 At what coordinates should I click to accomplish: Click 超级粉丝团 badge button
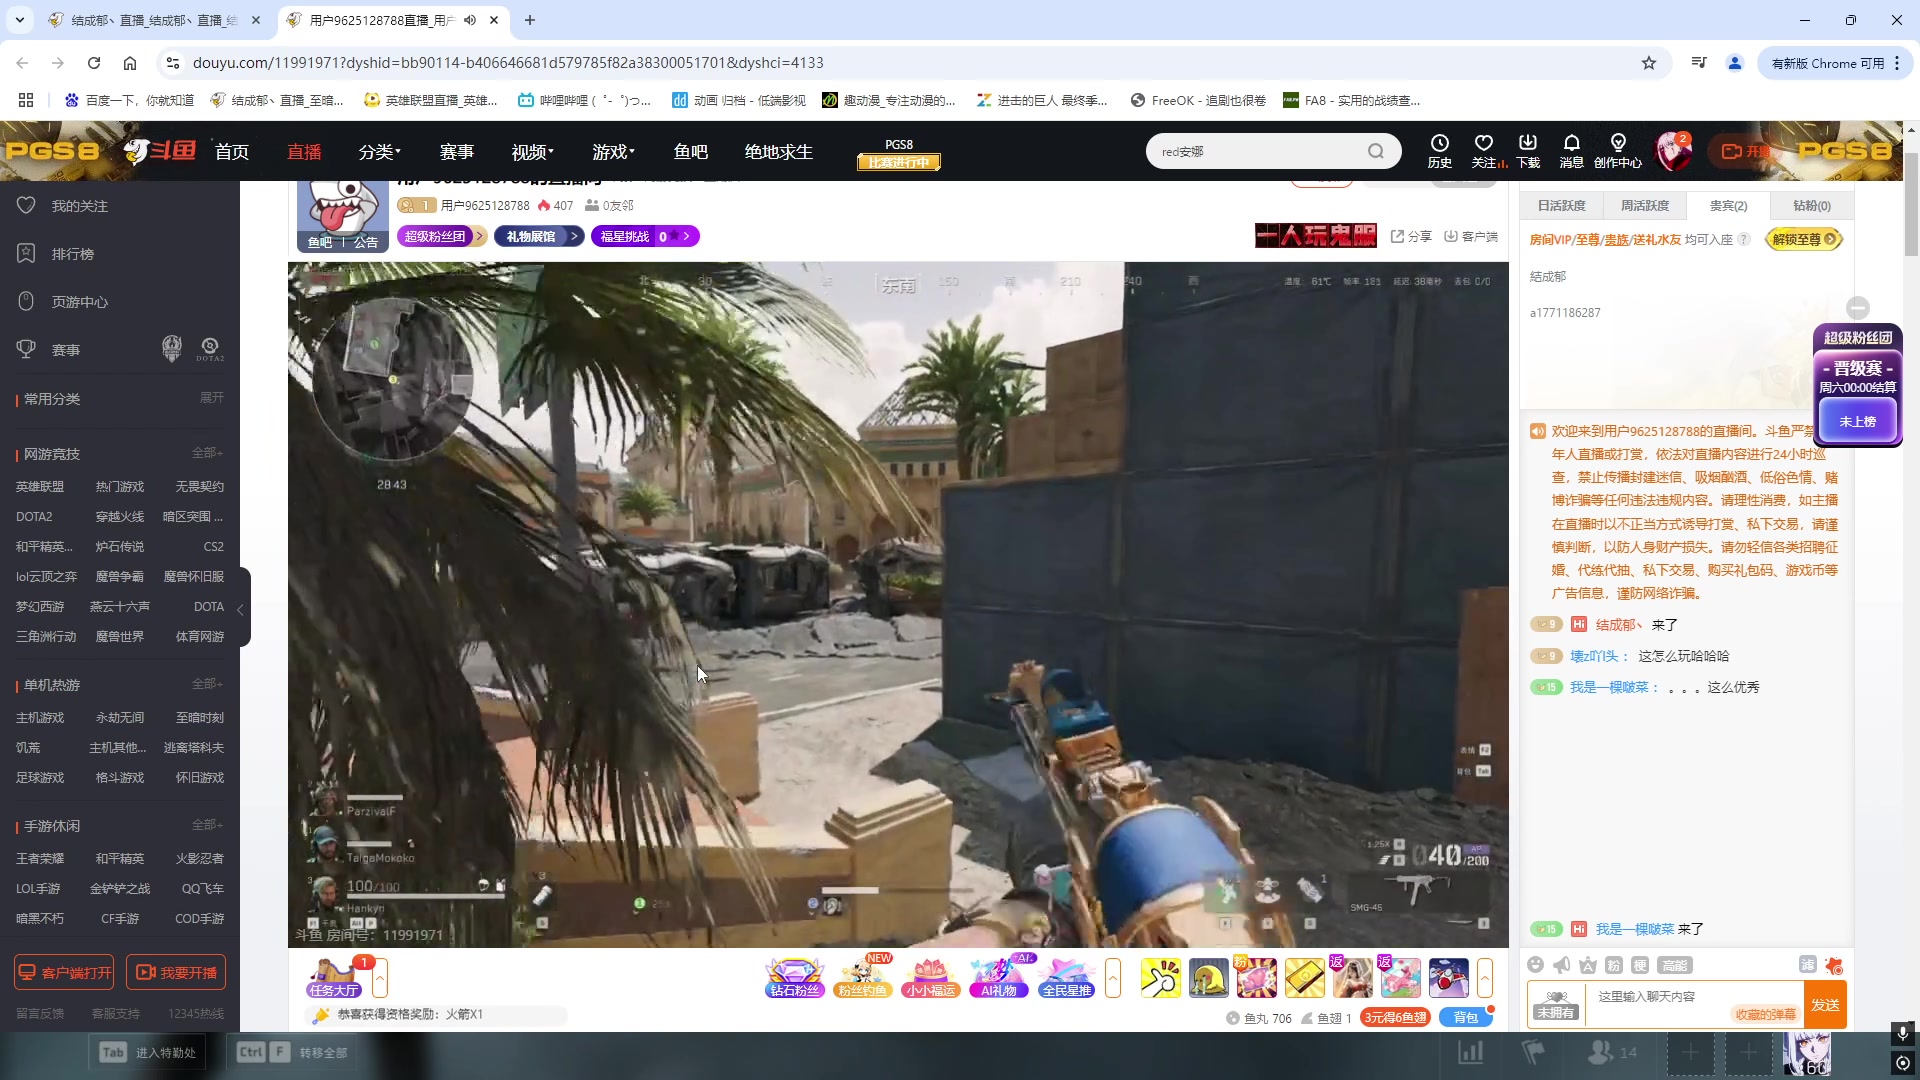442,236
